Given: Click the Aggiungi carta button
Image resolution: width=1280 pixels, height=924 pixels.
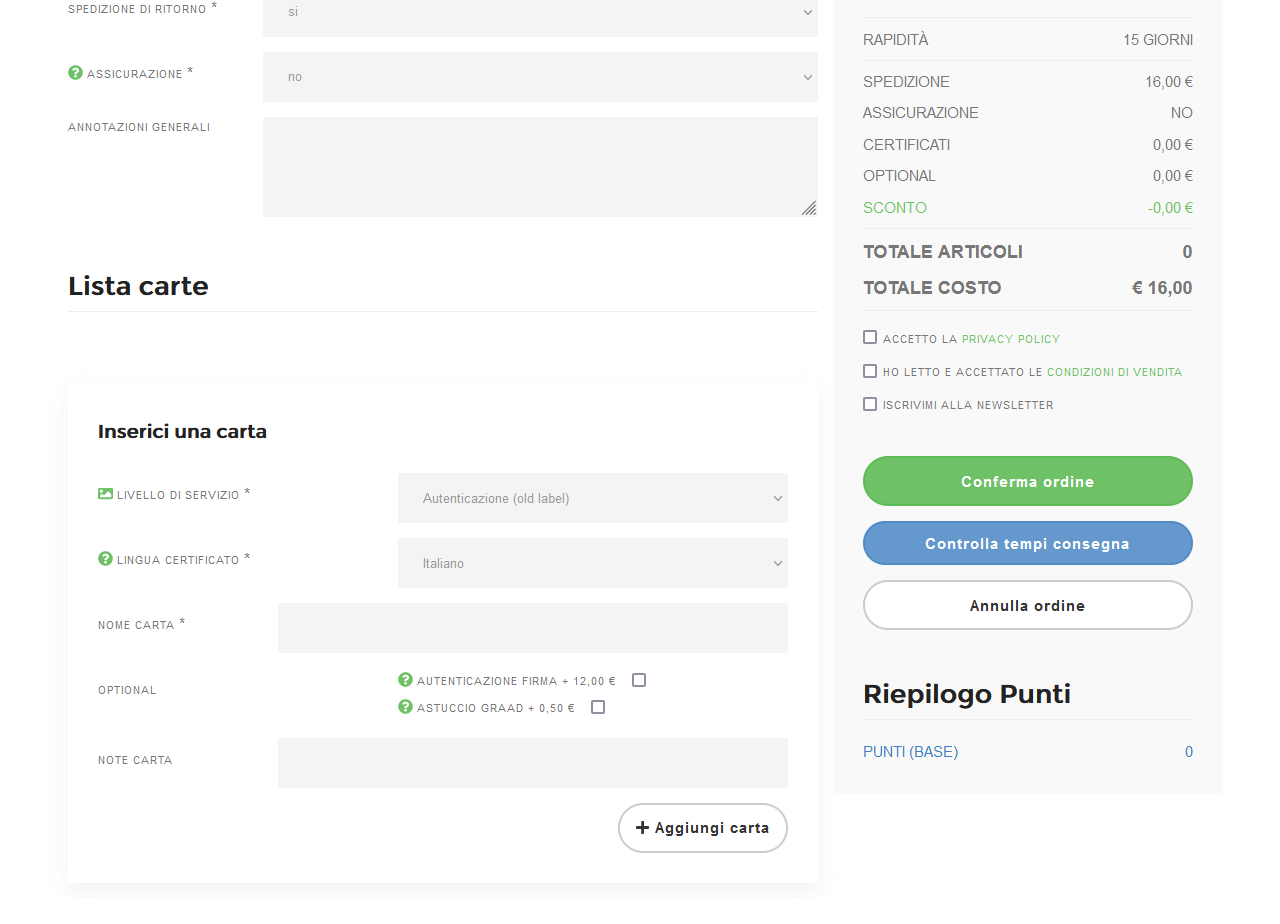Looking at the screenshot, I should (x=703, y=828).
